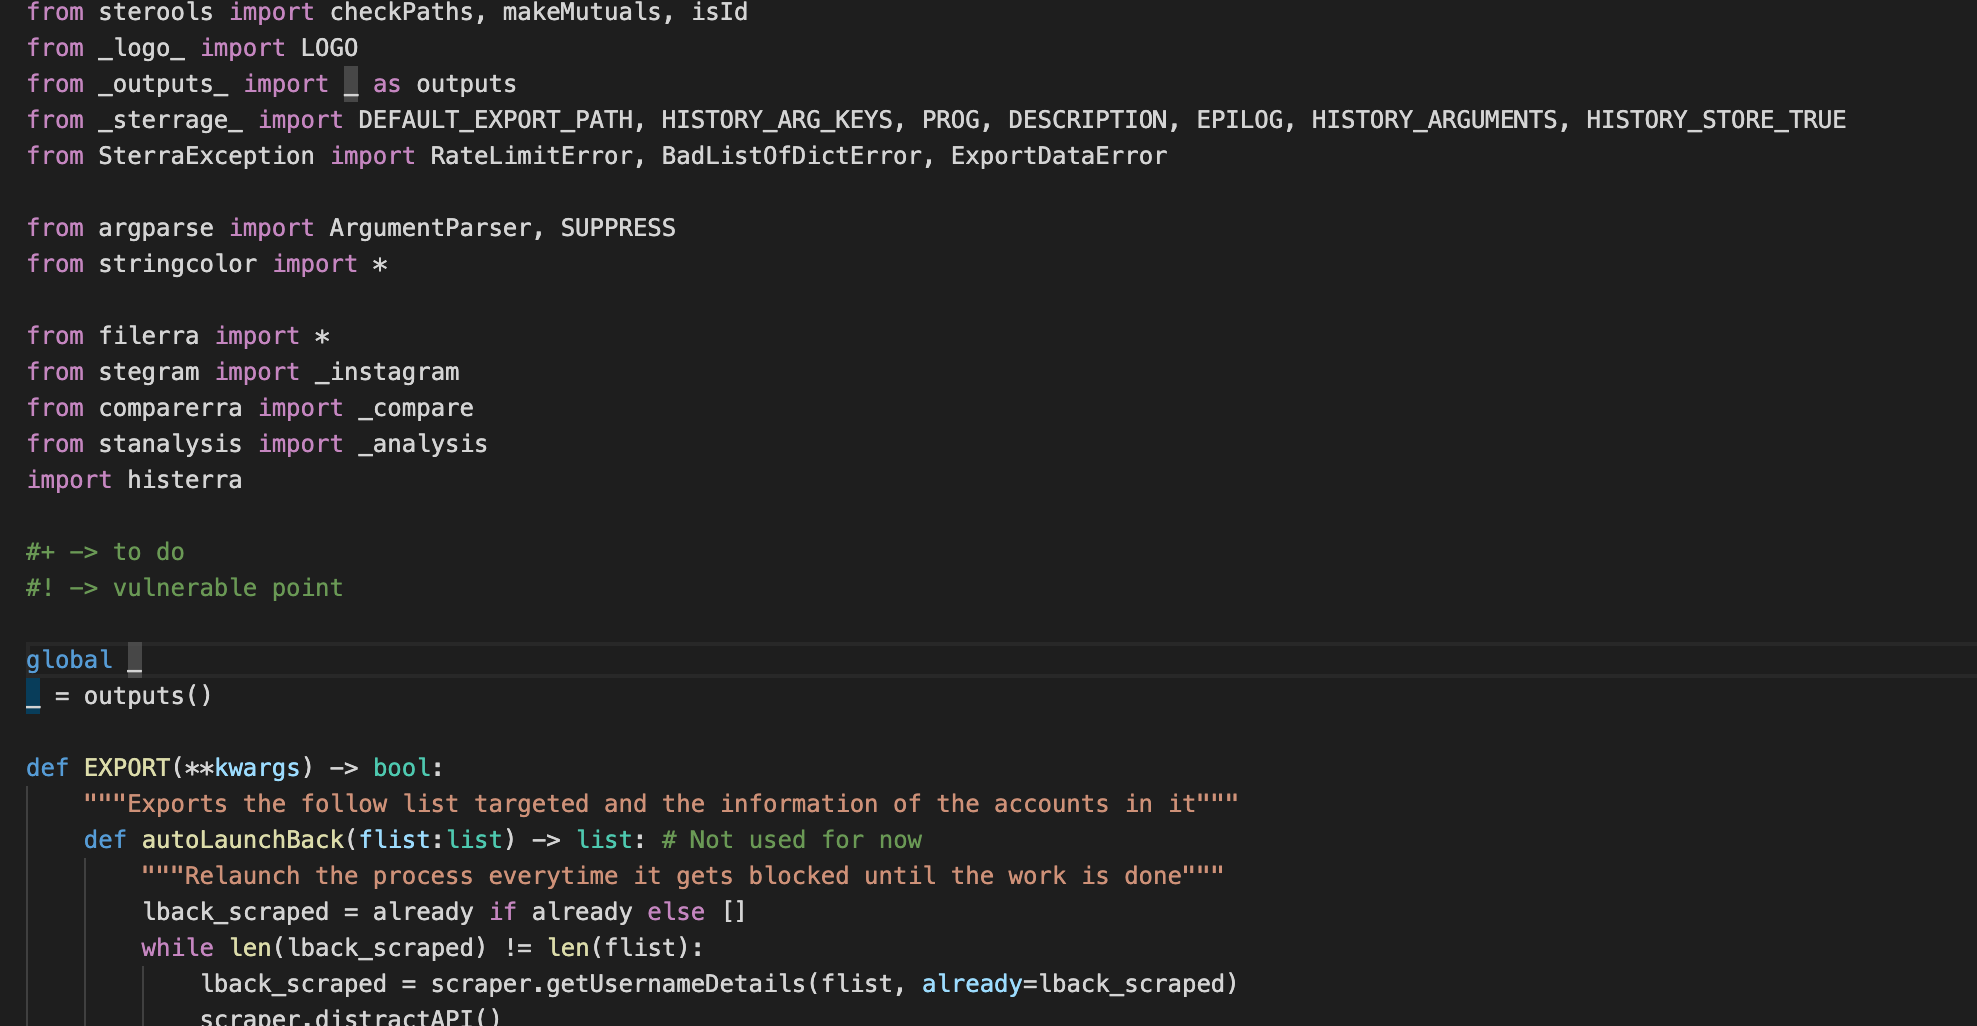Select the 'vulnerable point' comment
Image resolution: width=1977 pixels, height=1026 pixels.
[184, 587]
